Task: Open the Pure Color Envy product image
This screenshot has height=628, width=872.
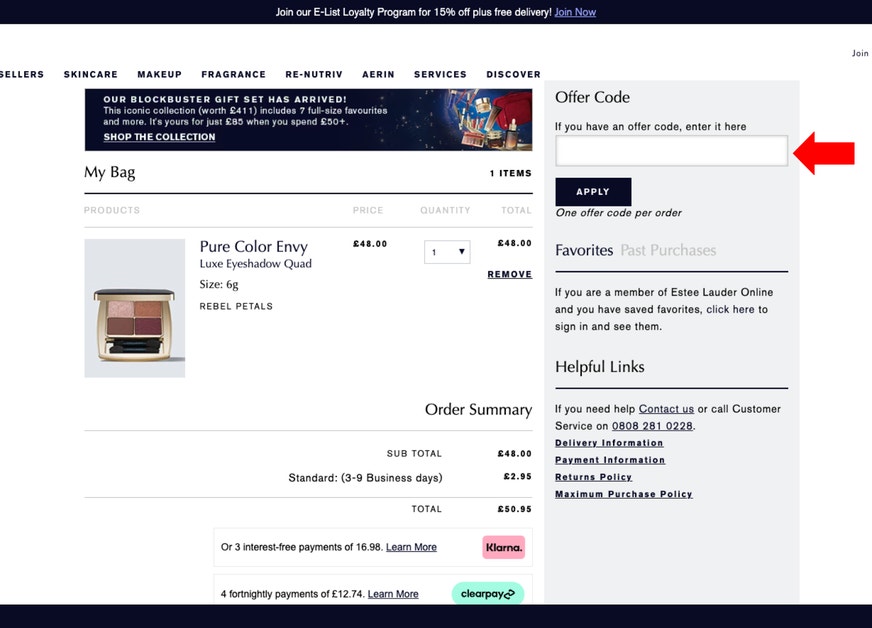Action: click(x=135, y=308)
